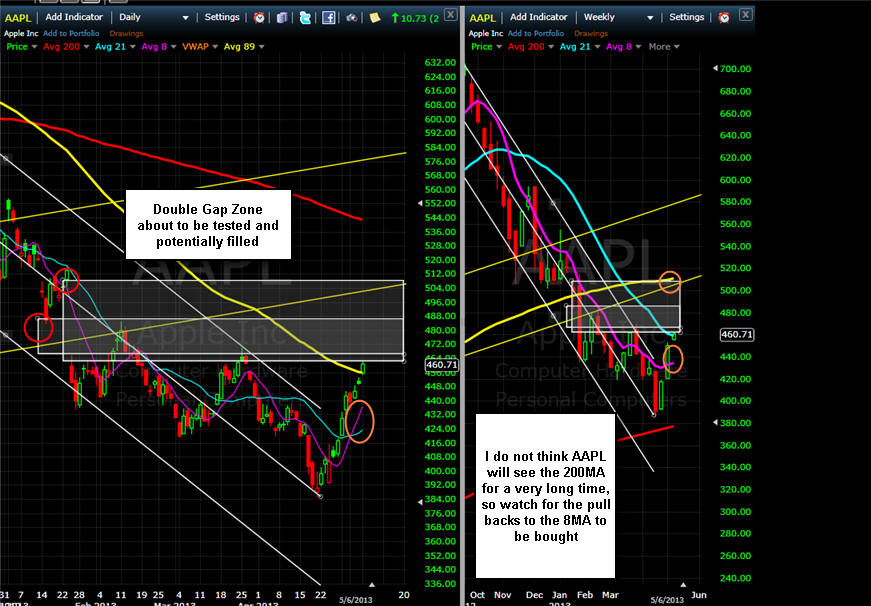
Task: Click the 460.71 price label on Weekly axis
Action: tap(737, 334)
